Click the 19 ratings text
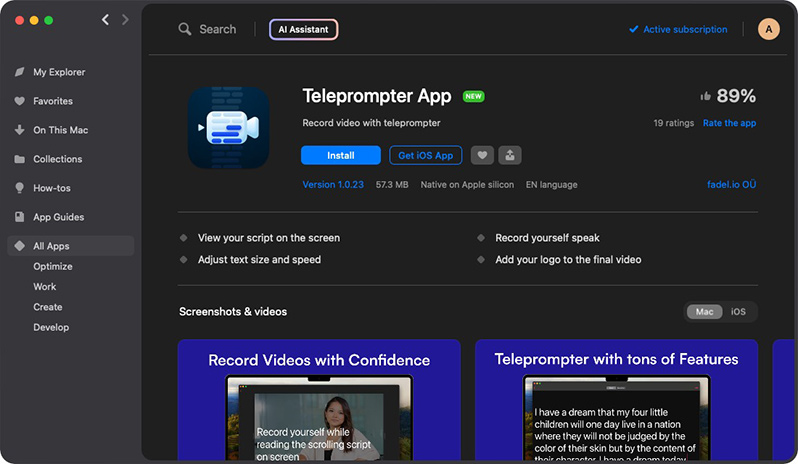 tap(673, 123)
